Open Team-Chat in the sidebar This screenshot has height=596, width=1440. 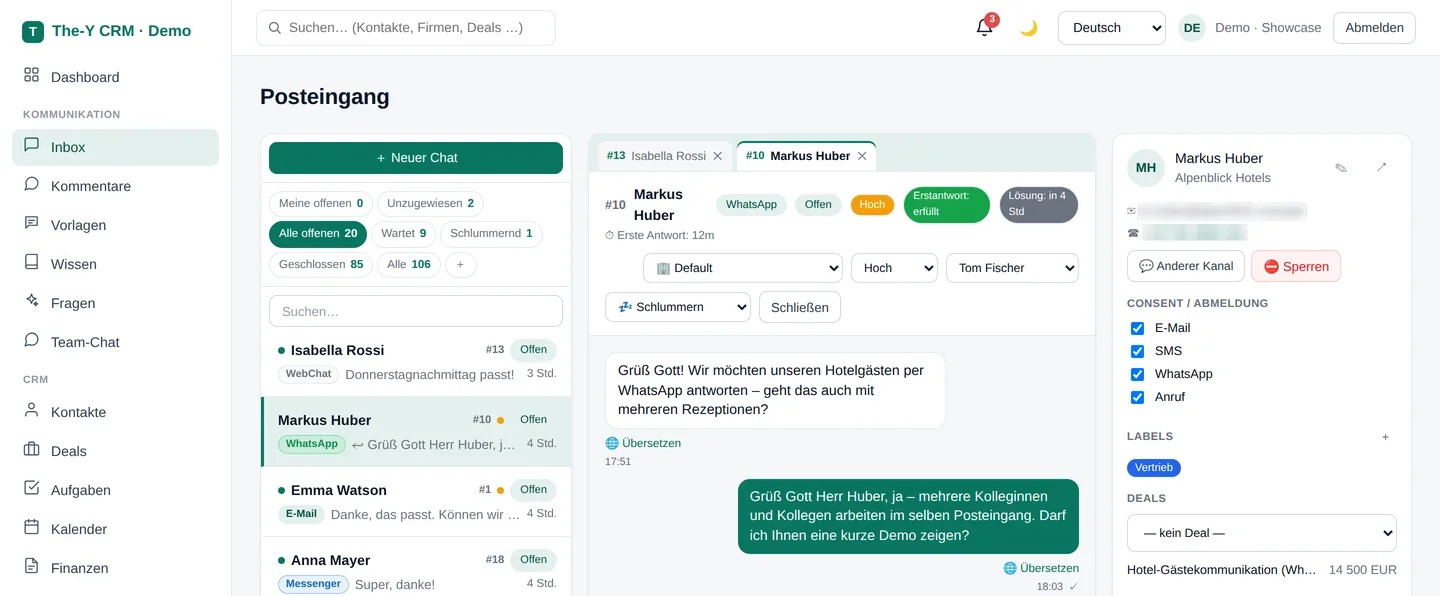click(116, 342)
